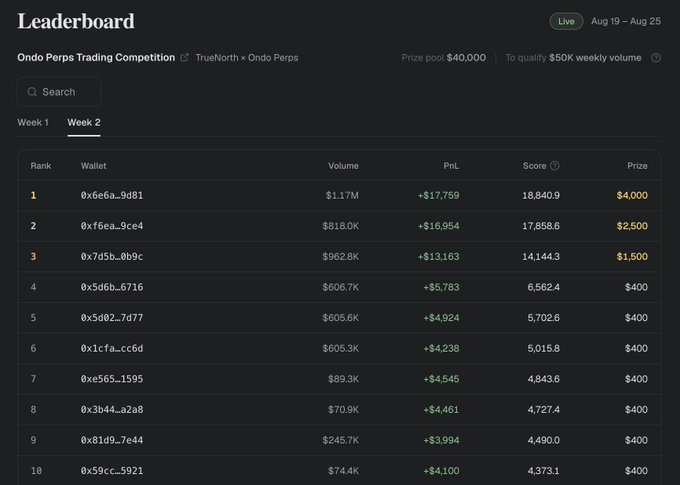Click the 4,490.0 score value
This screenshot has height=485, width=680.
point(543,440)
